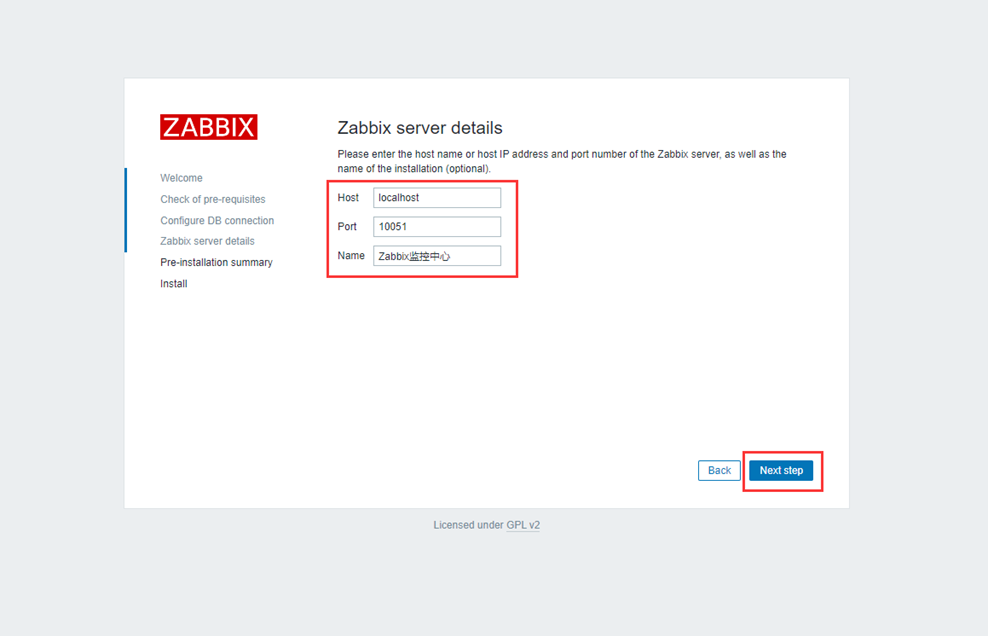Focus the Host input field
Screen dimensions: 988x636
pyautogui.click(x=437, y=197)
